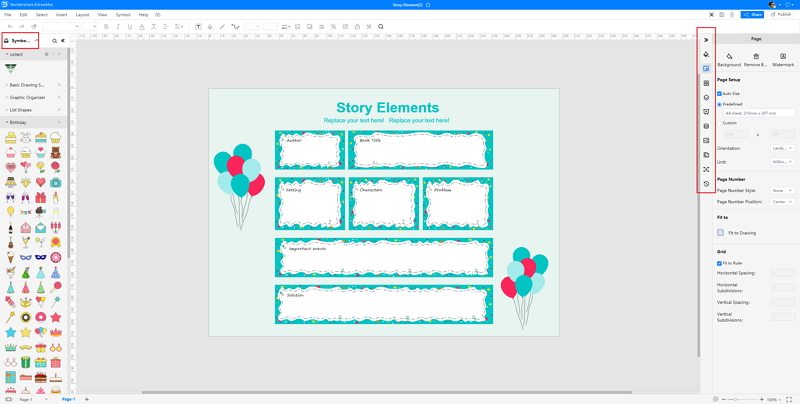
Task: Select the Connector tool
Action: point(235,27)
